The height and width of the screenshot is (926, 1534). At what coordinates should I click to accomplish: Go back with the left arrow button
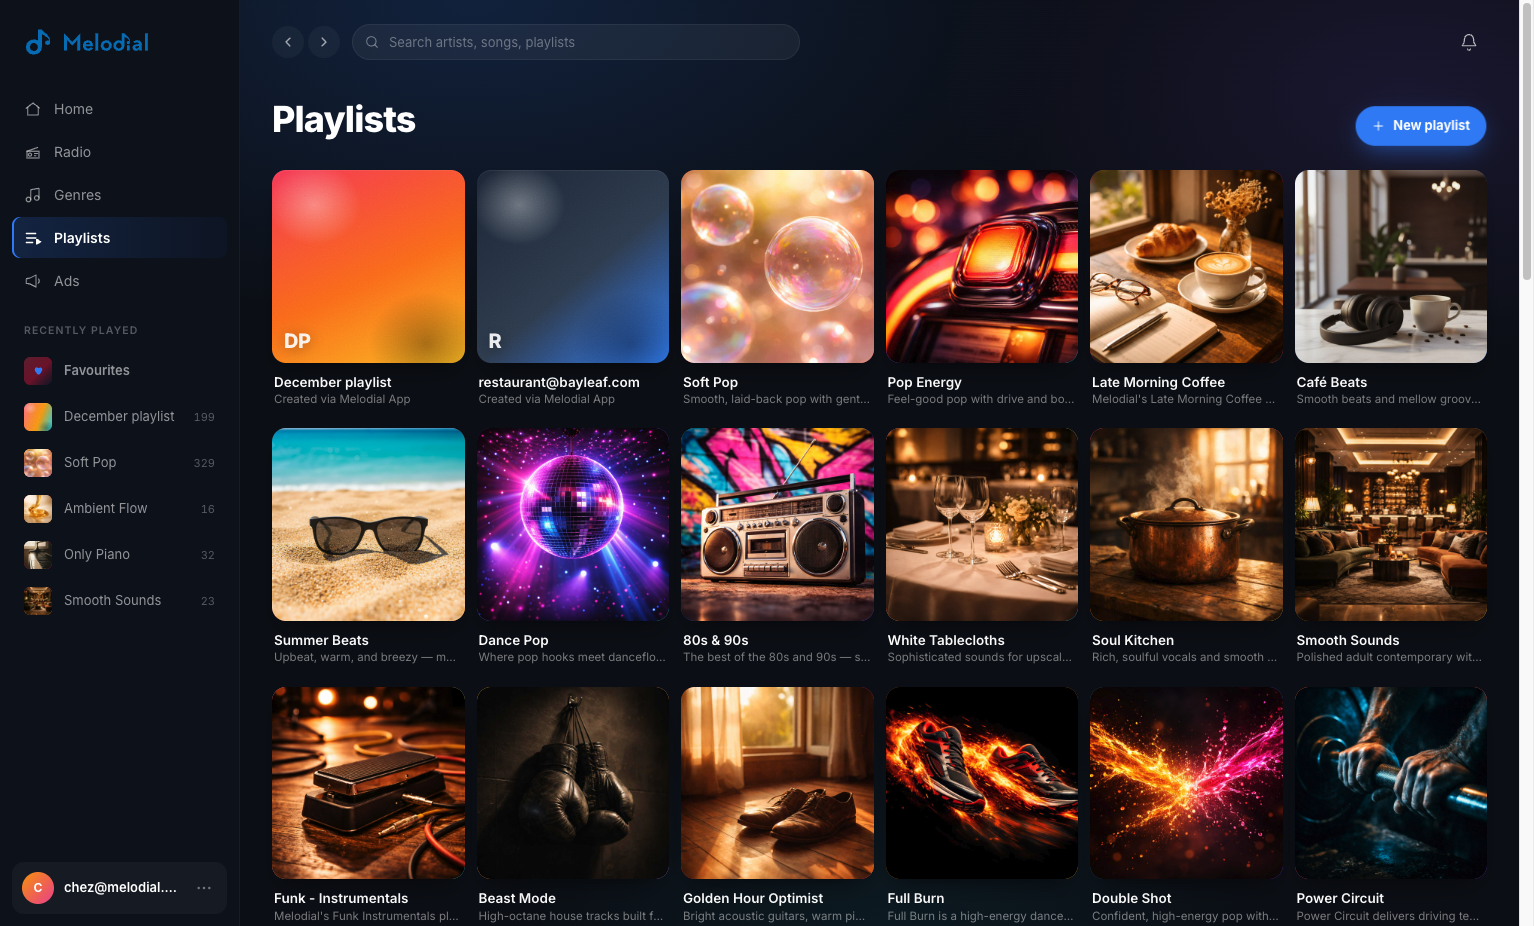288,42
